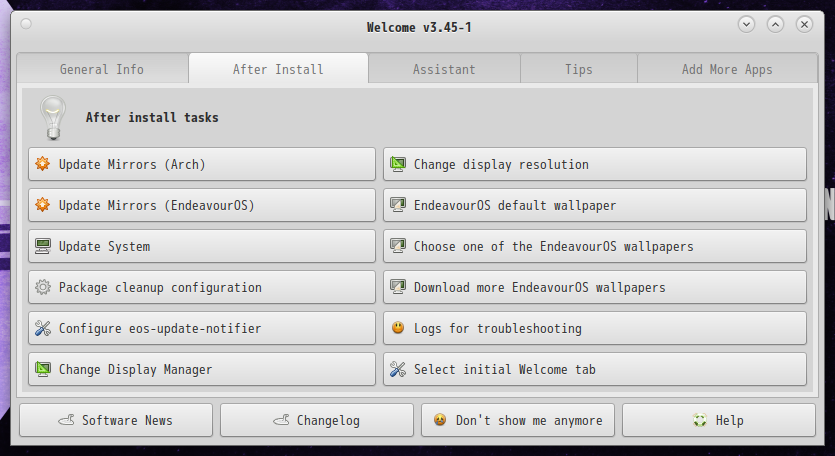Open the Assistant tab
The width and height of the screenshot is (835, 456).
(444, 69)
